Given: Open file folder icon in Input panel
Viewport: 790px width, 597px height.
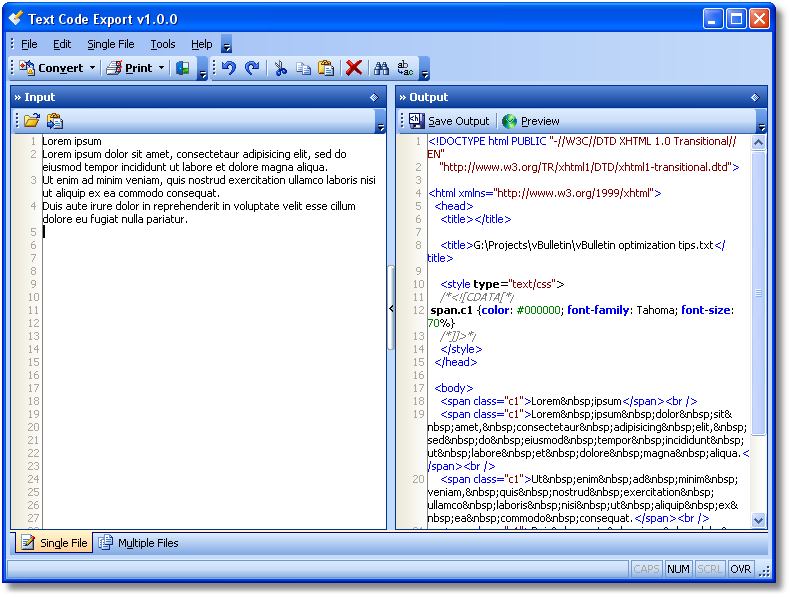Looking at the screenshot, I should [x=31, y=120].
